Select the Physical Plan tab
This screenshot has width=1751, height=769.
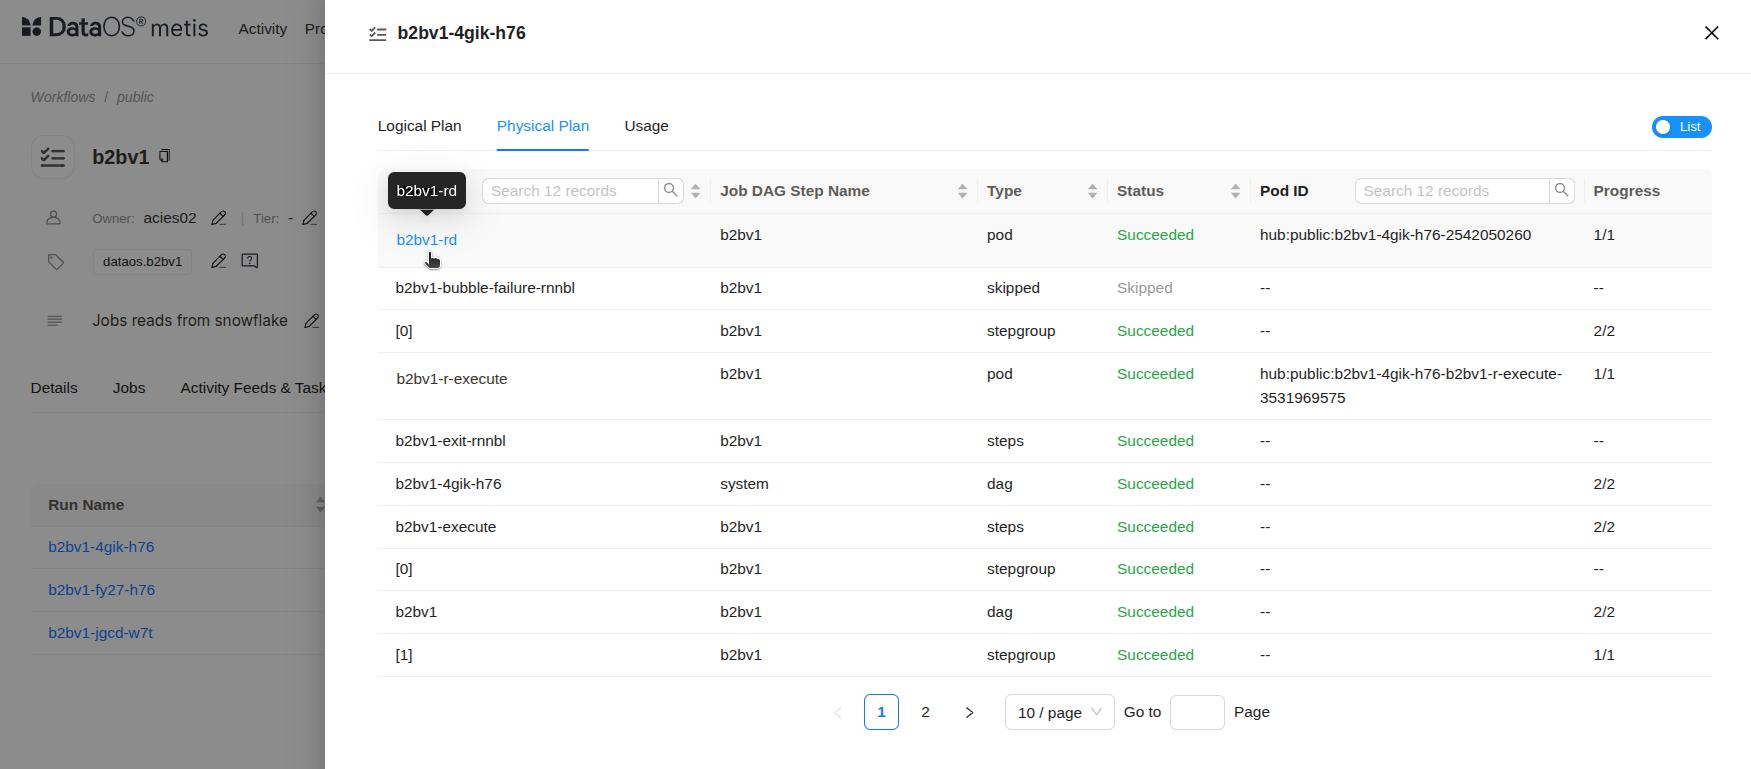542,126
